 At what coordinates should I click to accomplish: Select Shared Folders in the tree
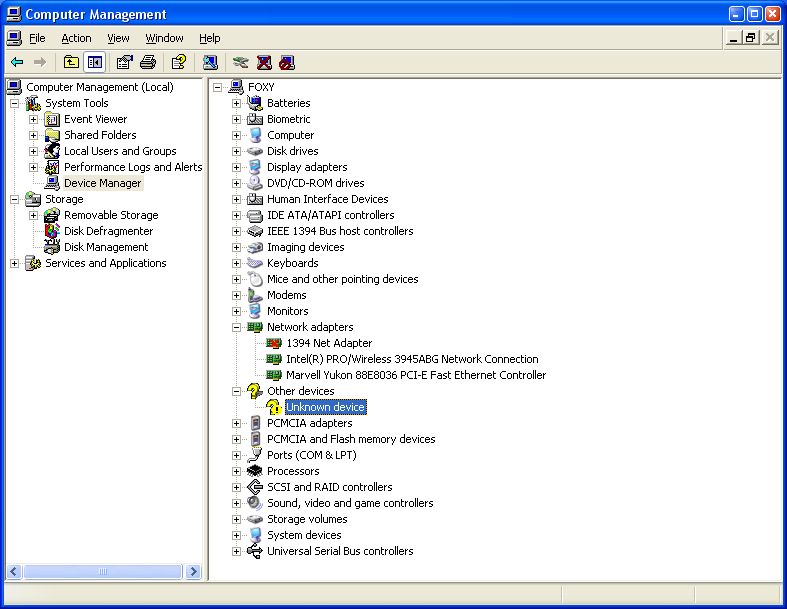[100, 135]
